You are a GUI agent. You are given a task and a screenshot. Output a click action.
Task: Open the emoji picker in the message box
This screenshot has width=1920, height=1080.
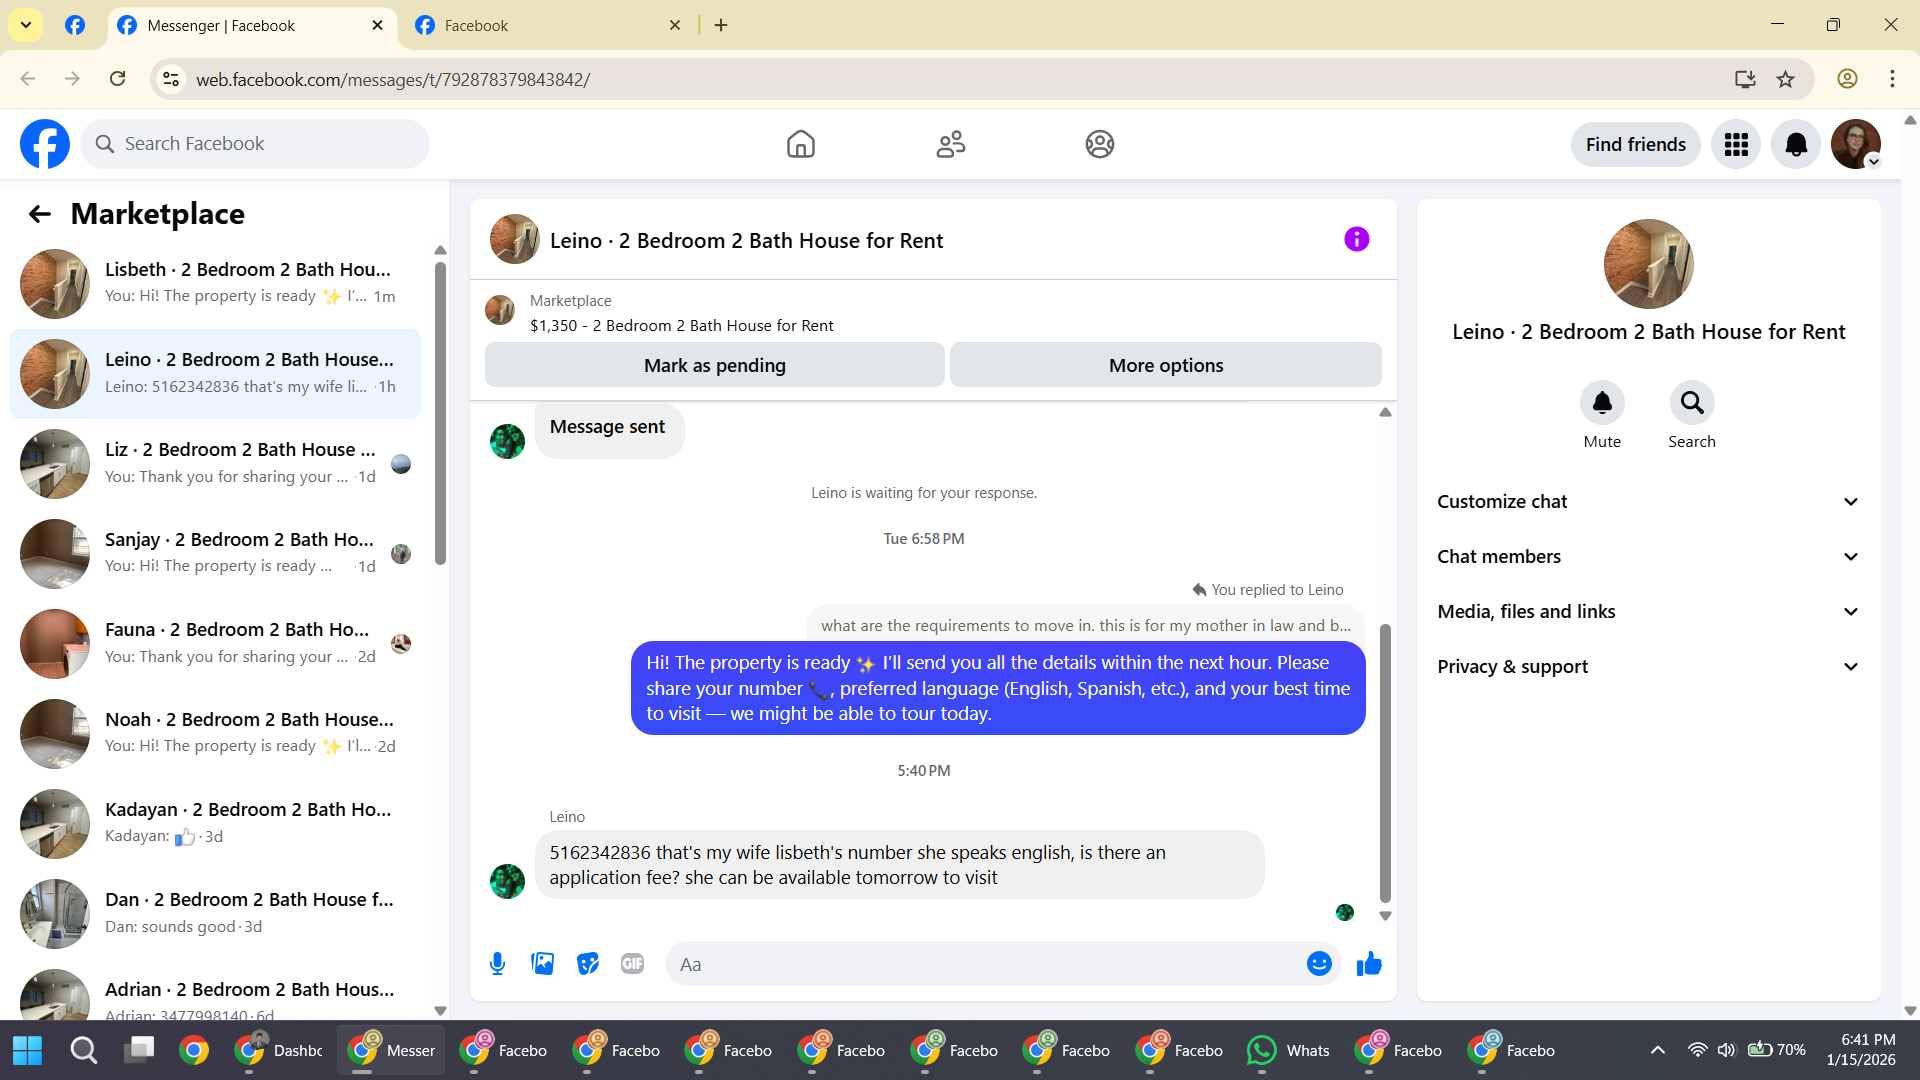[1319, 964]
